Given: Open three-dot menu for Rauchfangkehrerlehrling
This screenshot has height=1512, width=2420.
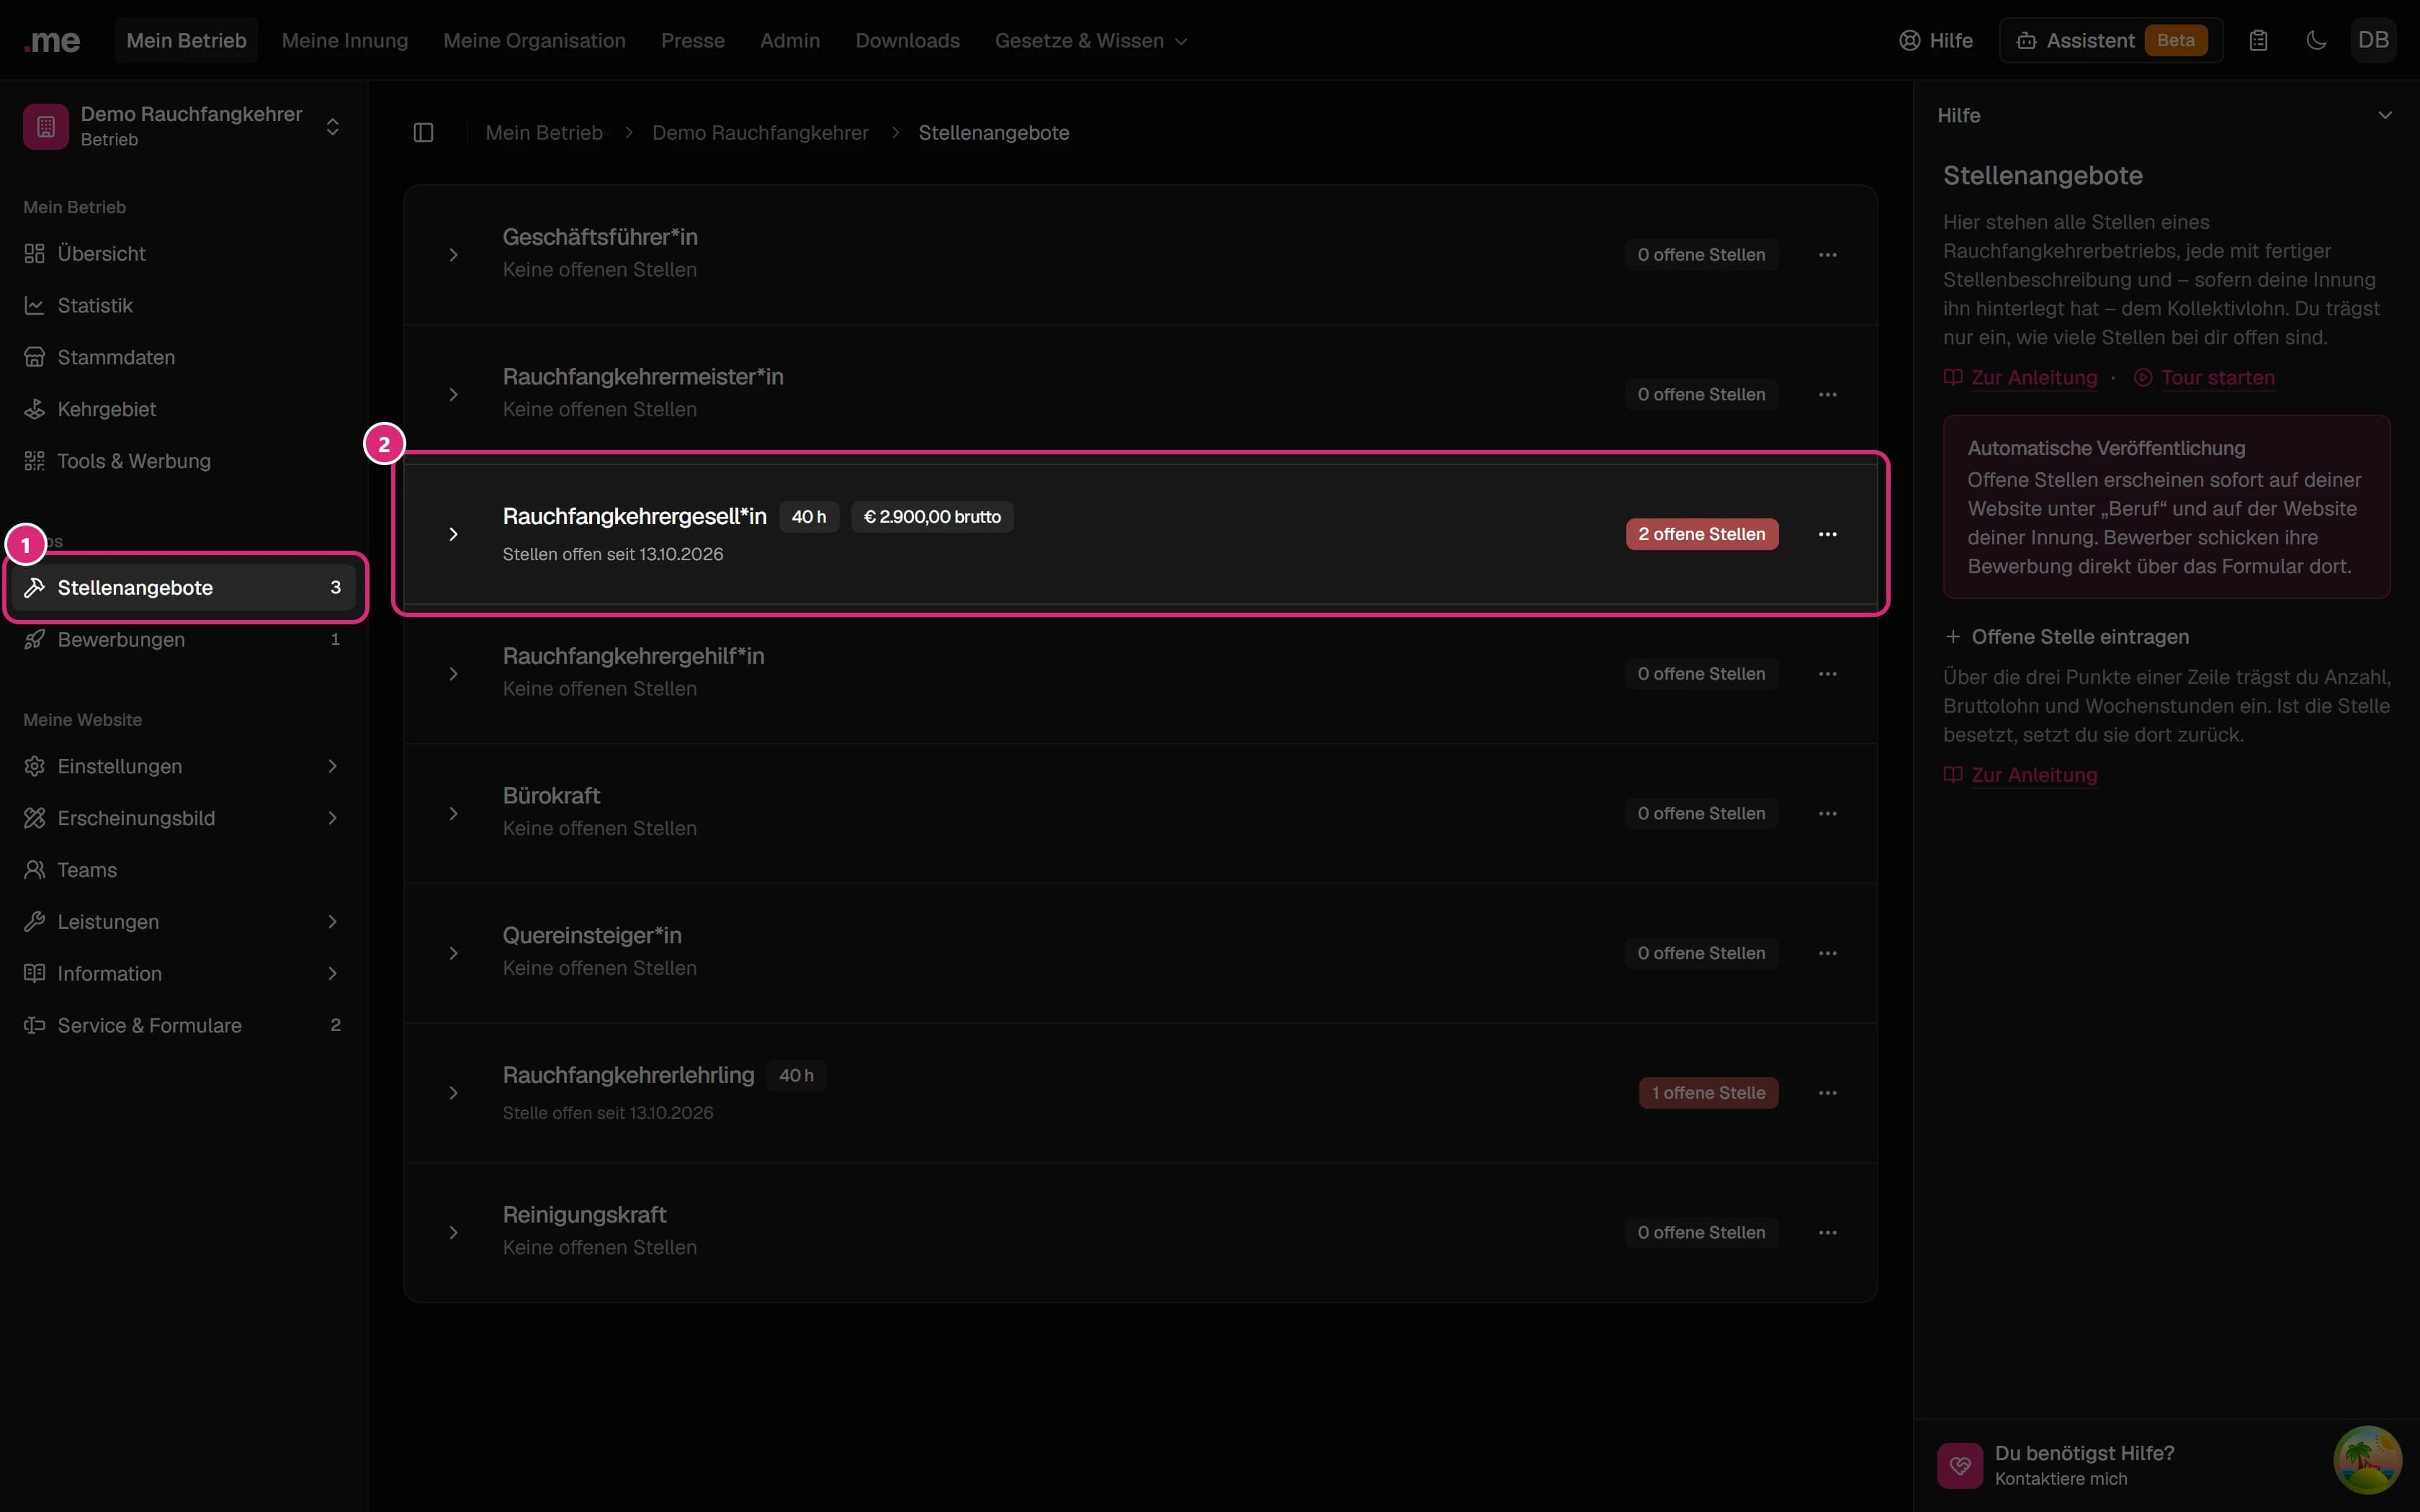Looking at the screenshot, I should [1827, 1093].
